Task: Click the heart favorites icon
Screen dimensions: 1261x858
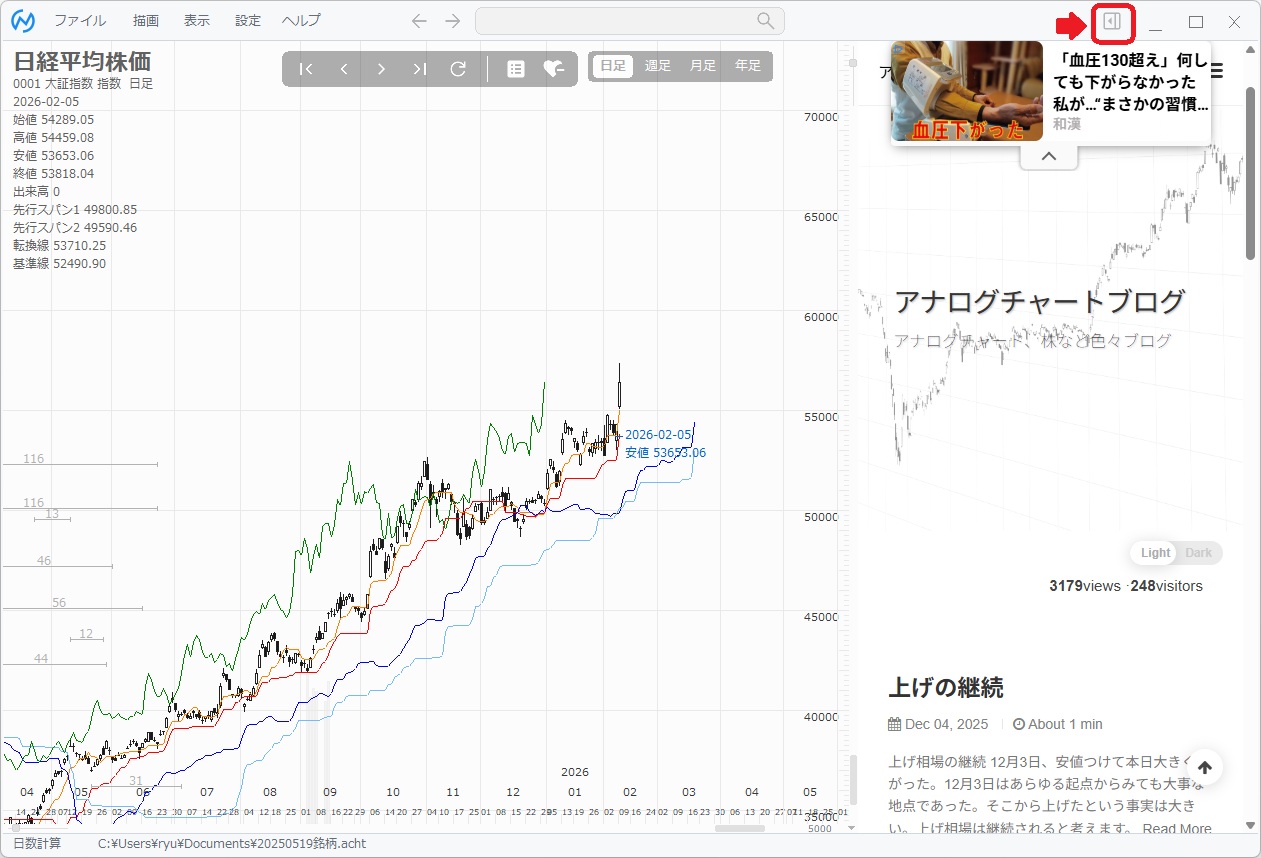Action: [553, 69]
